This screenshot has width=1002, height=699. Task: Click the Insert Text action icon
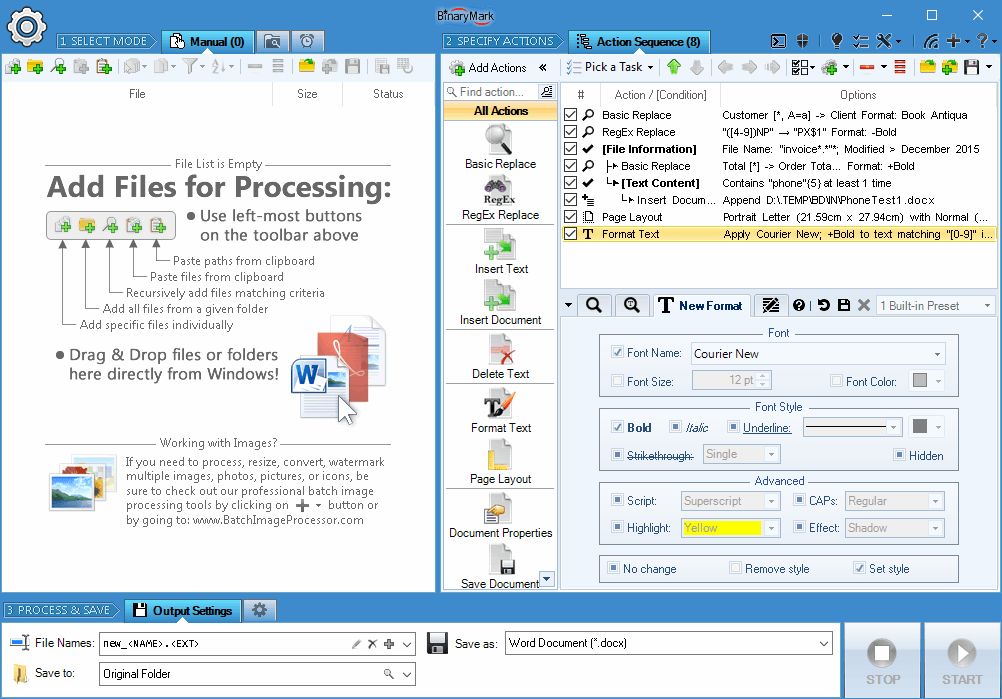click(x=499, y=243)
